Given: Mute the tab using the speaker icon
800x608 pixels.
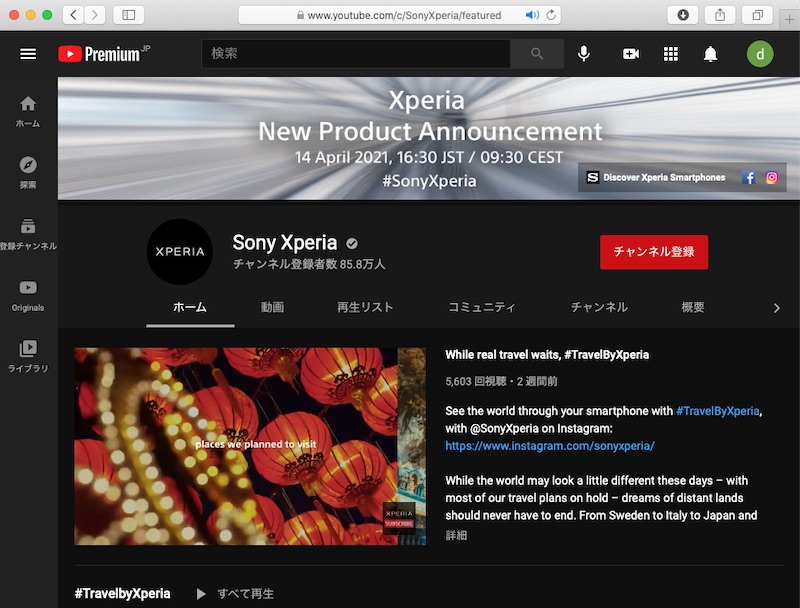Looking at the screenshot, I should 530,15.
